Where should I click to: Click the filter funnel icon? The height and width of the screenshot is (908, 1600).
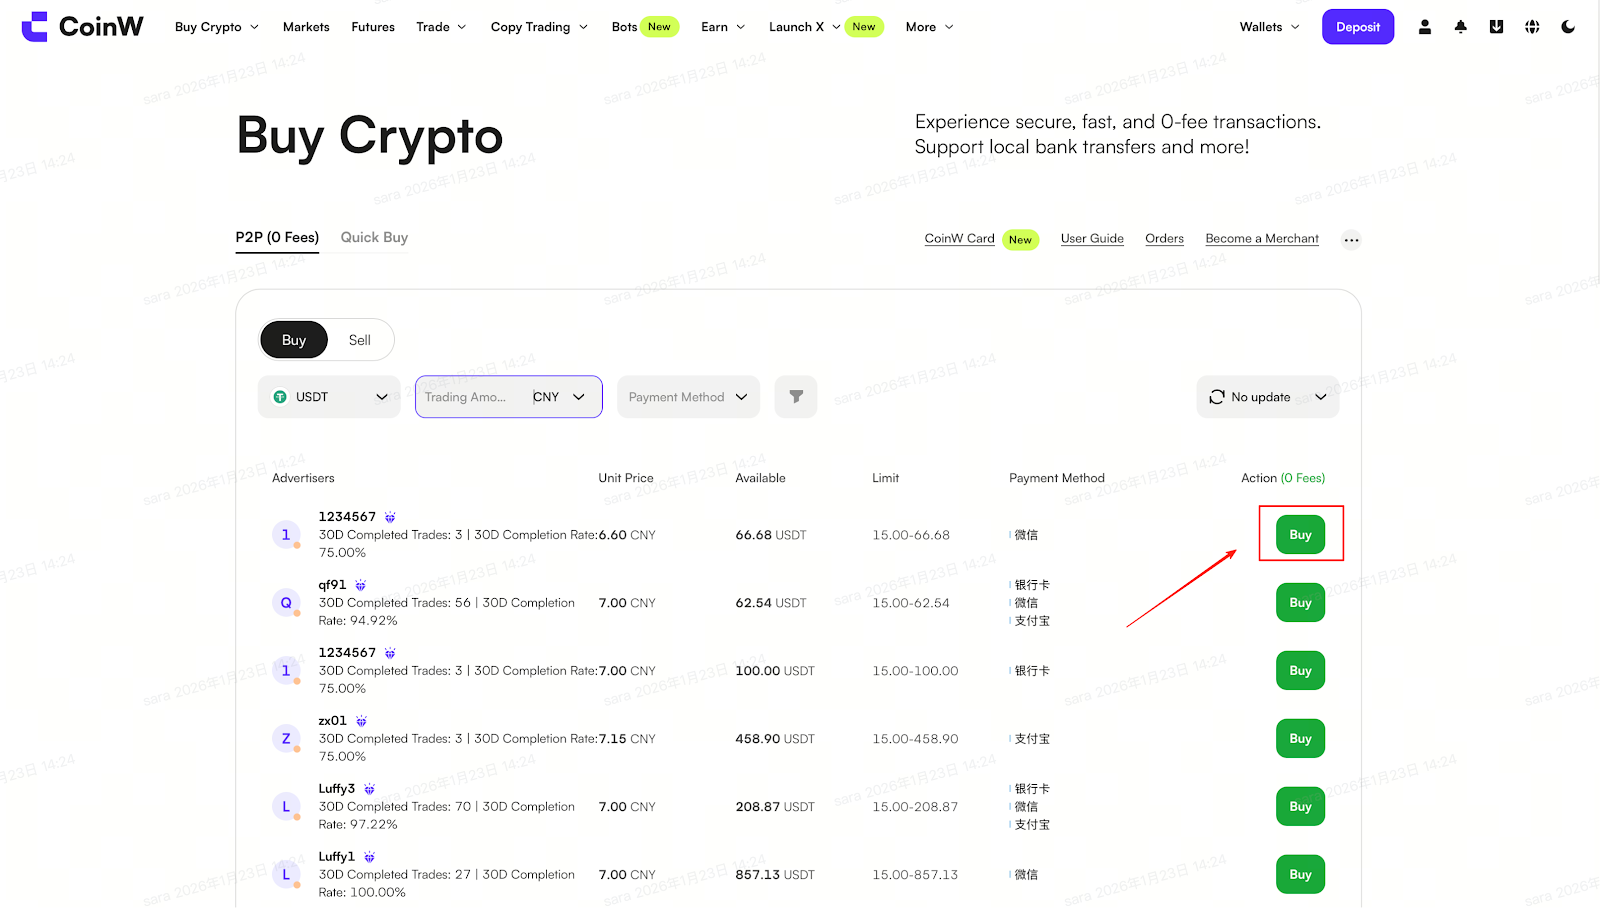[796, 397]
